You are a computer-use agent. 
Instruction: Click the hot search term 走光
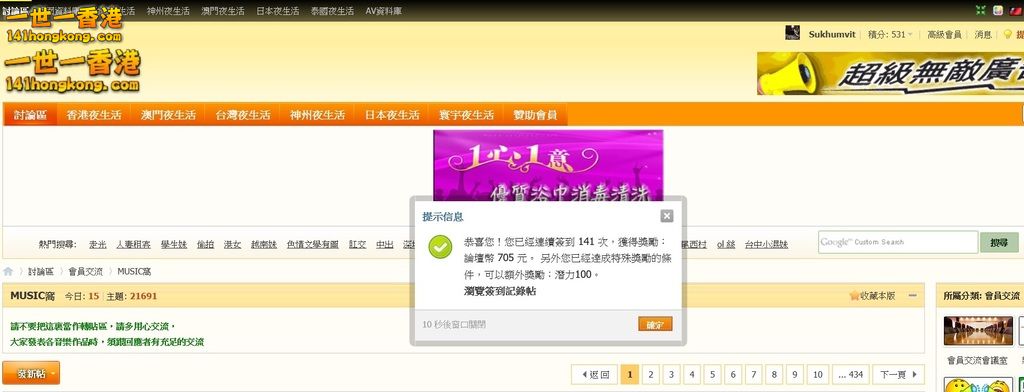(97, 244)
